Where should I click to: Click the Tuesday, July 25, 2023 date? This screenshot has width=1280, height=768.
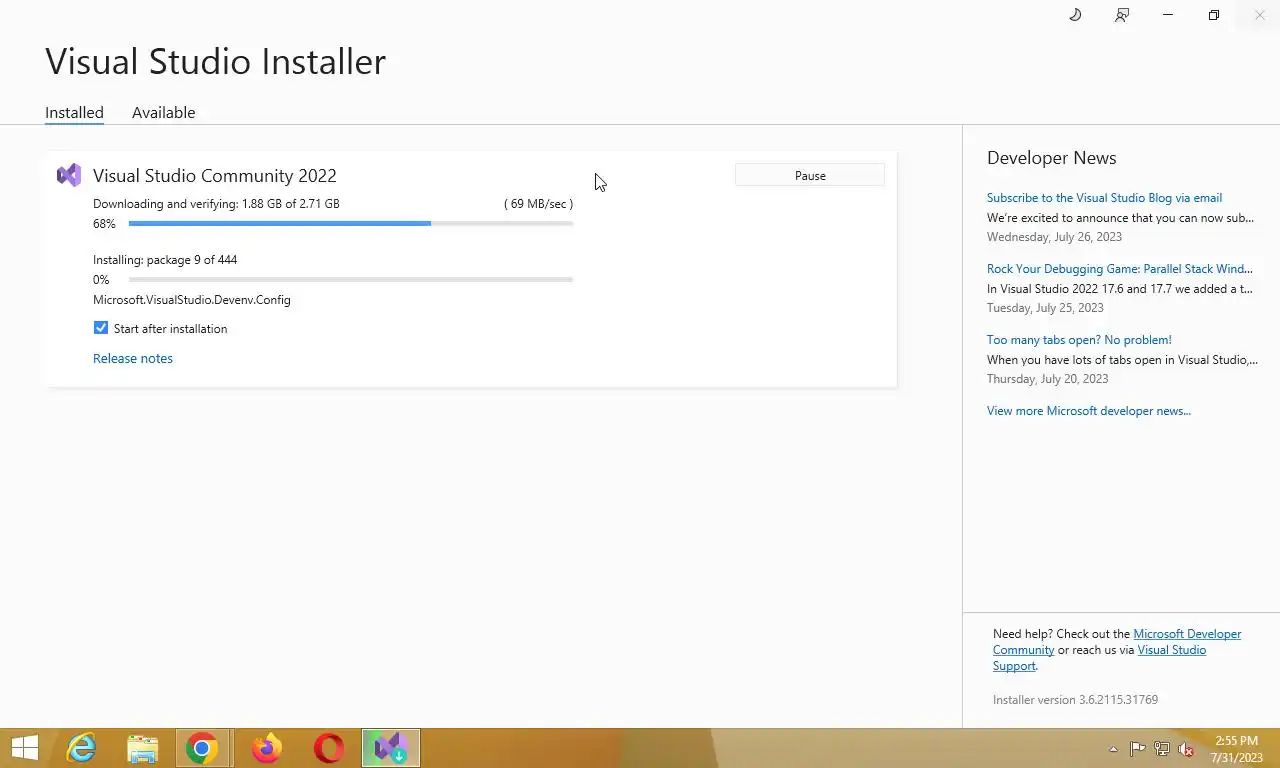click(1045, 308)
